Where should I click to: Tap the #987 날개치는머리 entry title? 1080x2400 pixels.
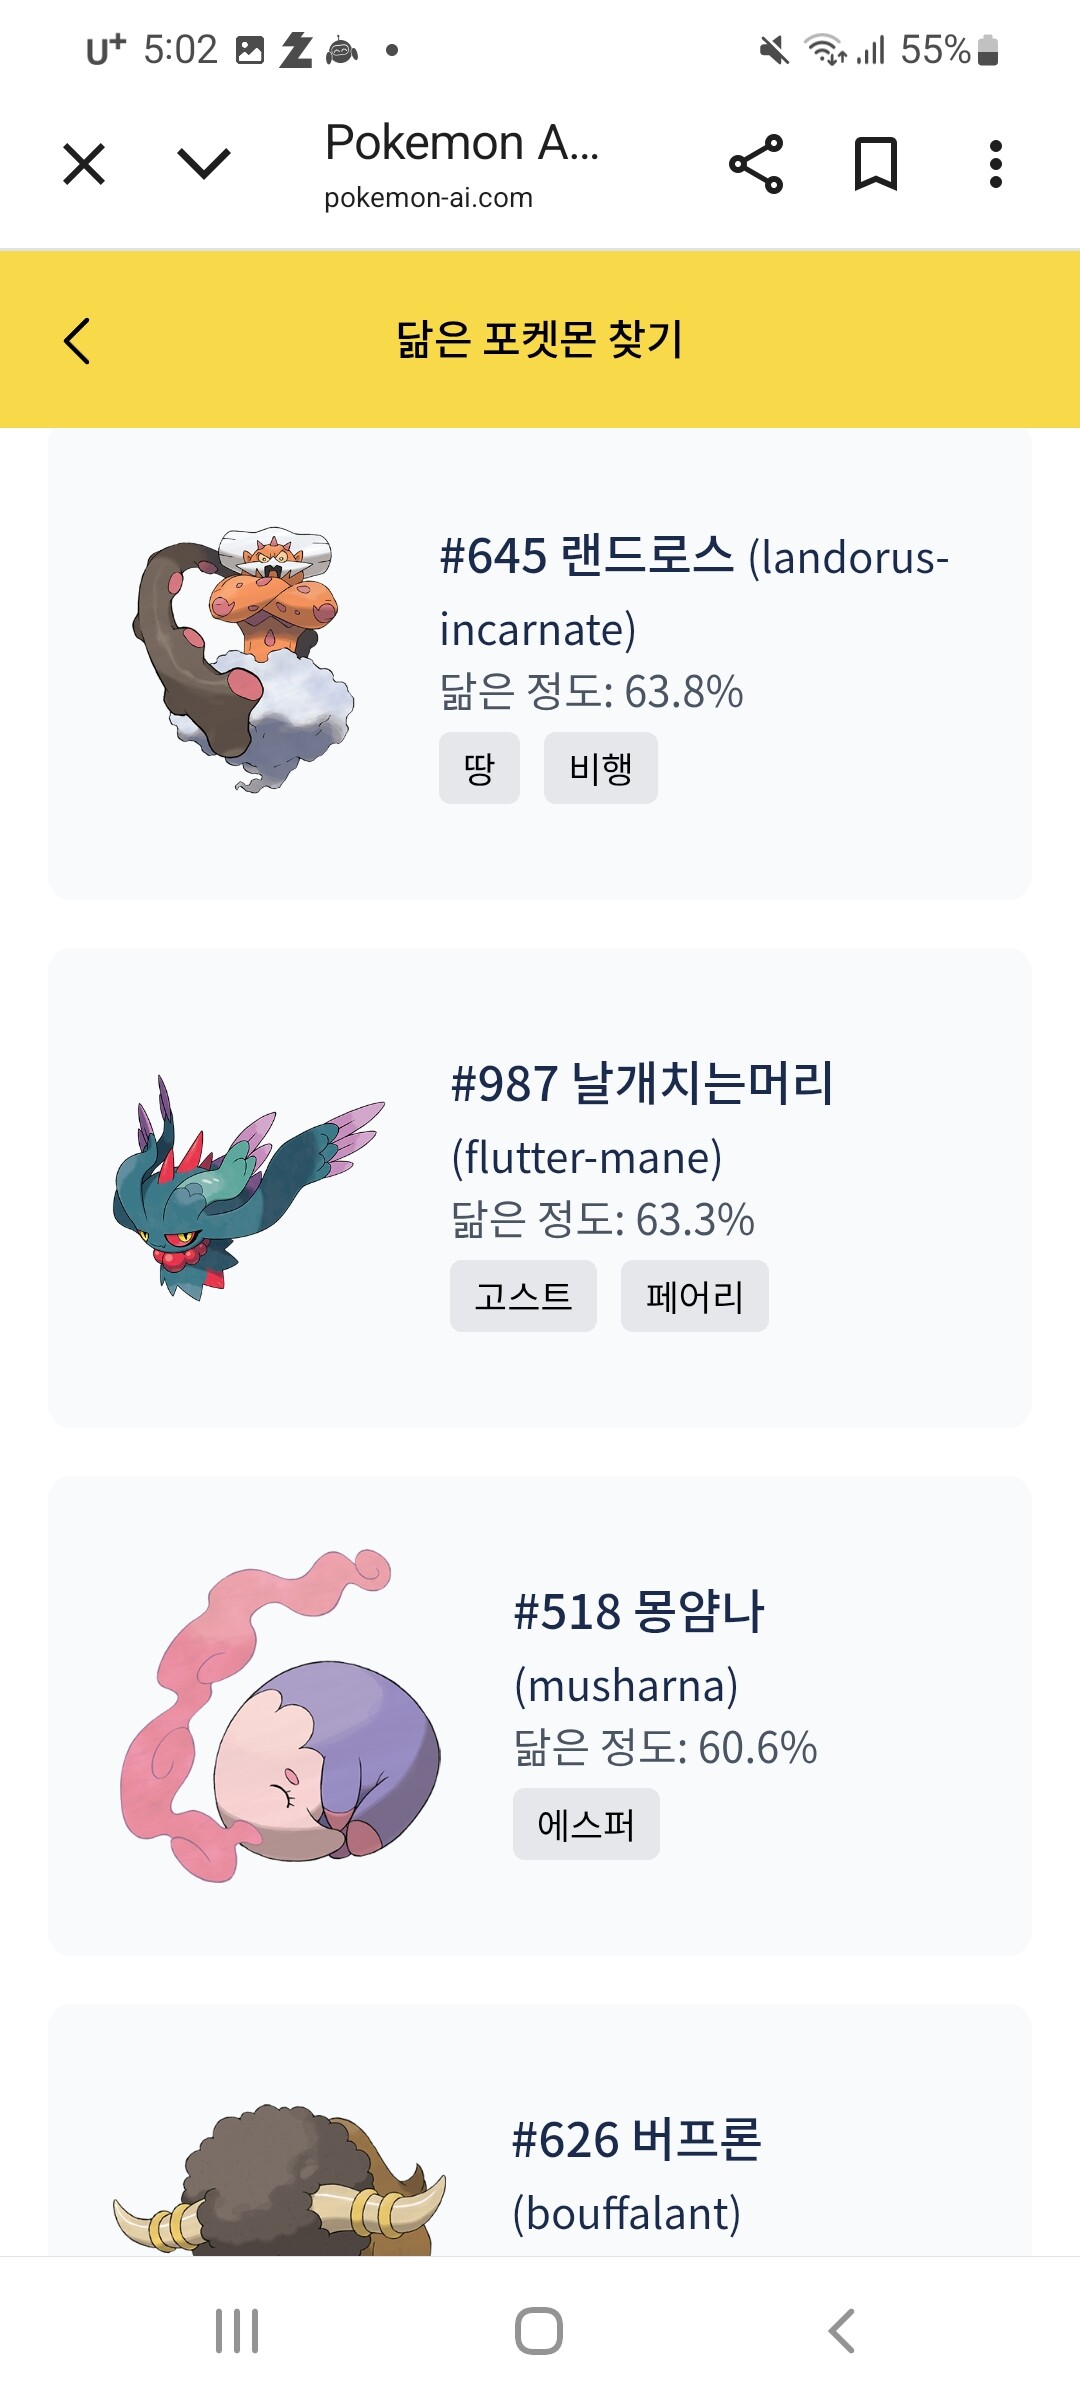click(x=642, y=1084)
